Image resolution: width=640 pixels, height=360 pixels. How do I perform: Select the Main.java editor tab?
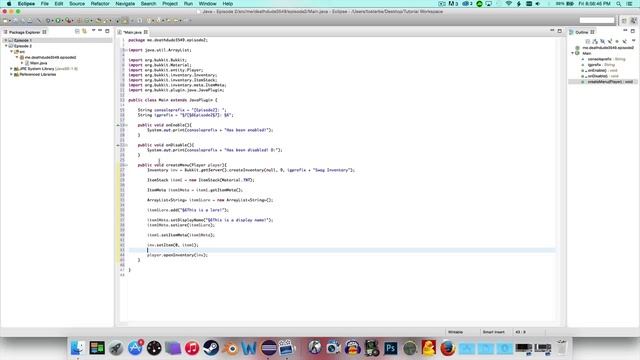point(132,32)
